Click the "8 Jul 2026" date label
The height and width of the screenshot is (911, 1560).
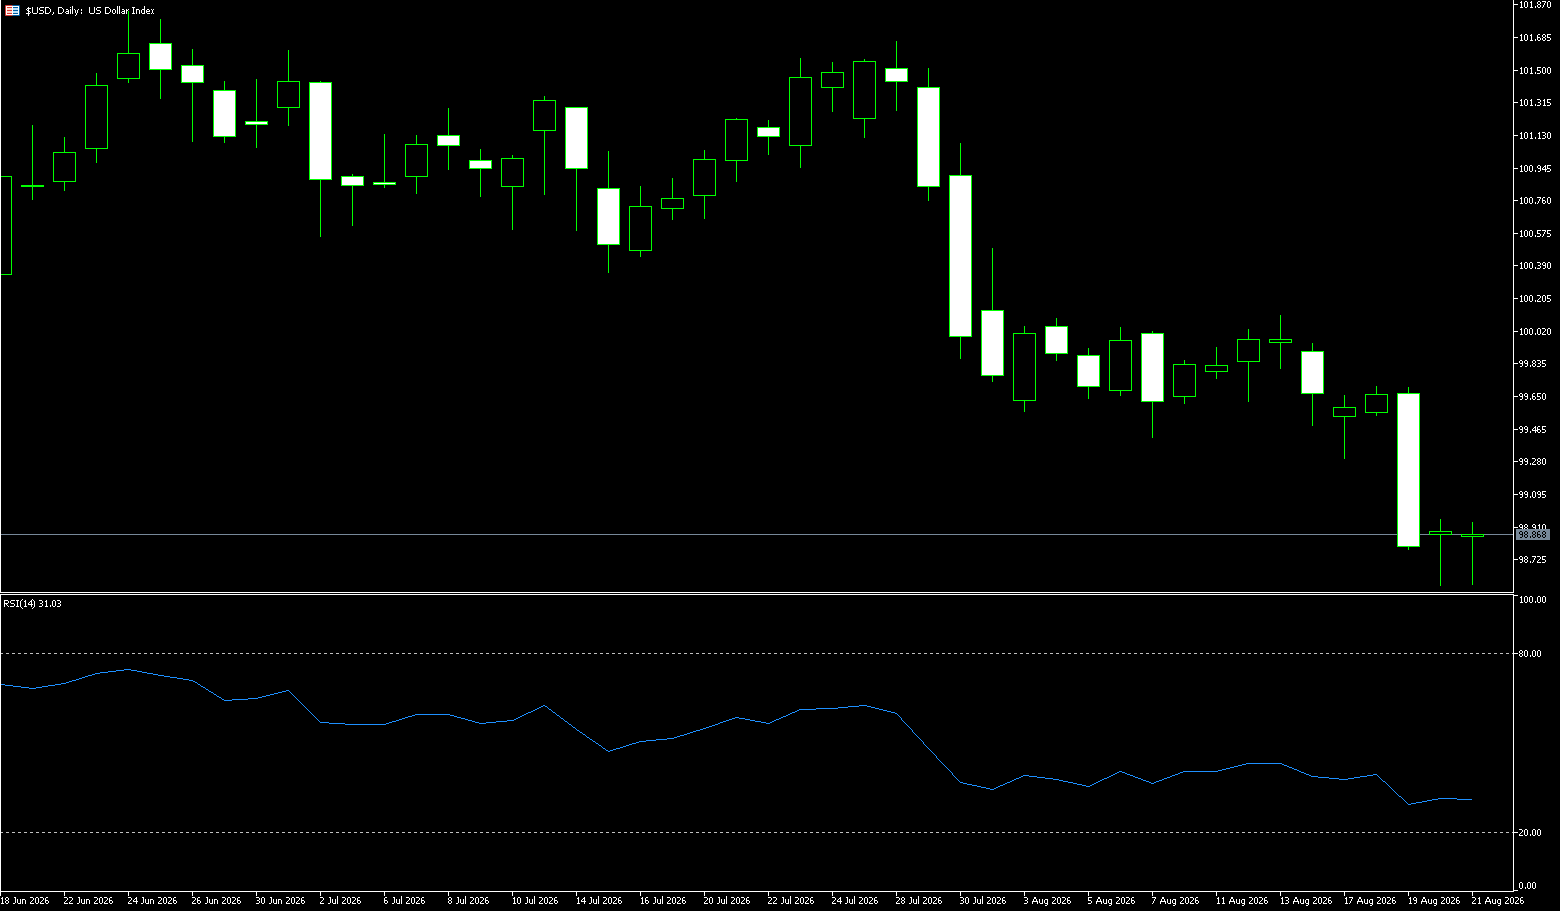(x=468, y=901)
